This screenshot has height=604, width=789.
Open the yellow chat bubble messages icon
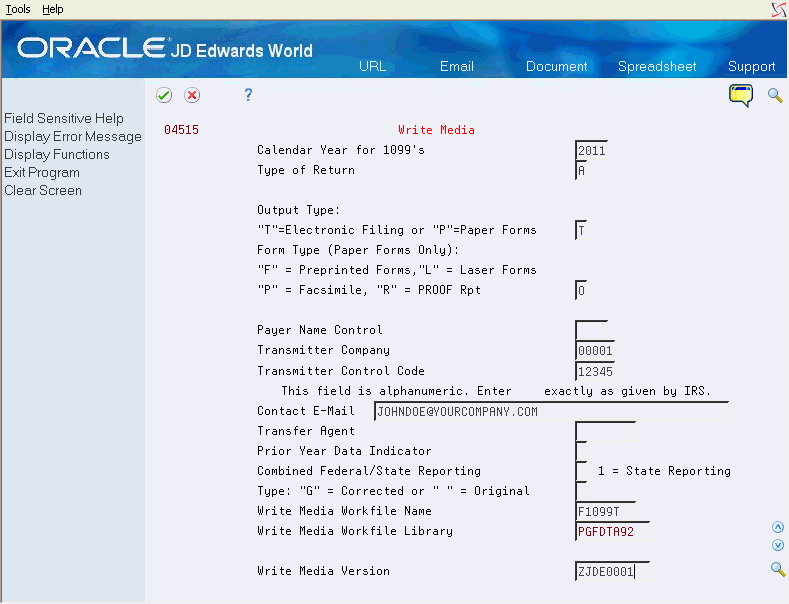tap(741, 95)
